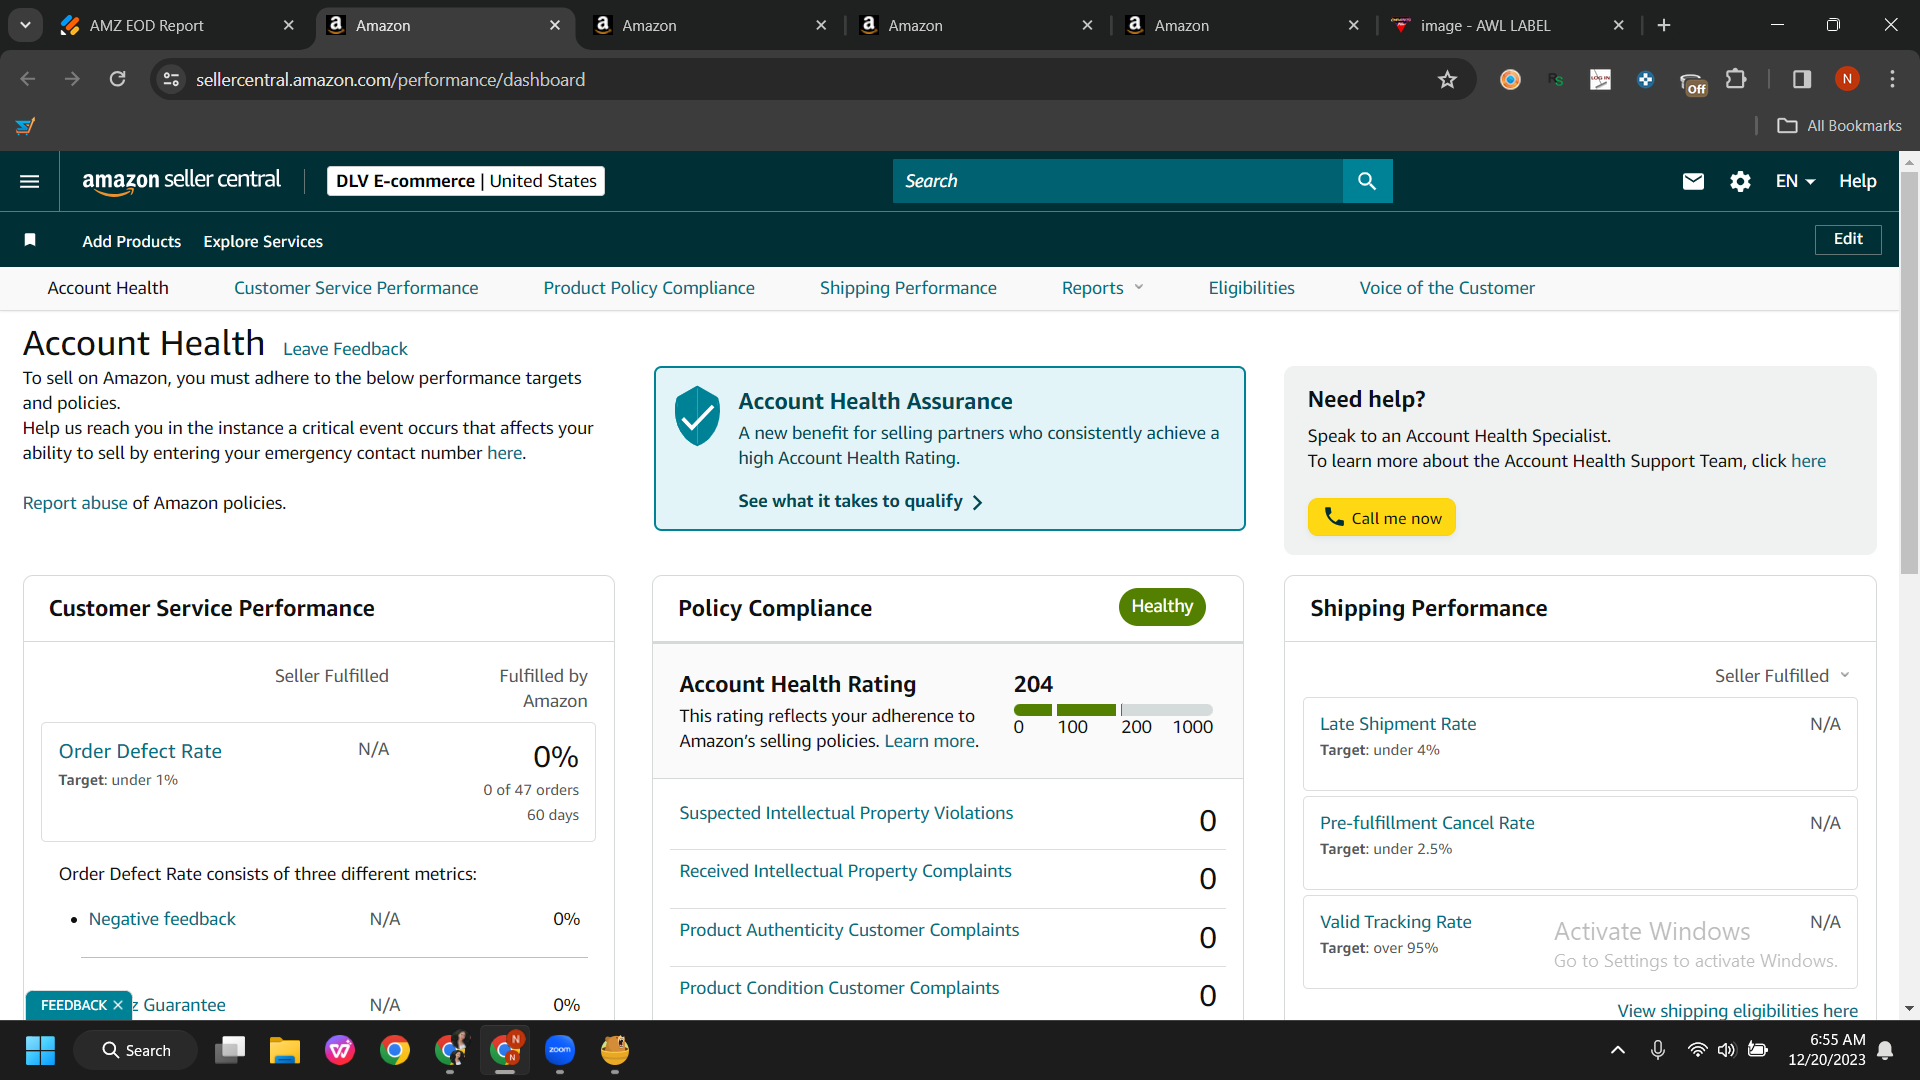
Task: Open Product Condition Customer Complaints
Action: [839, 988]
